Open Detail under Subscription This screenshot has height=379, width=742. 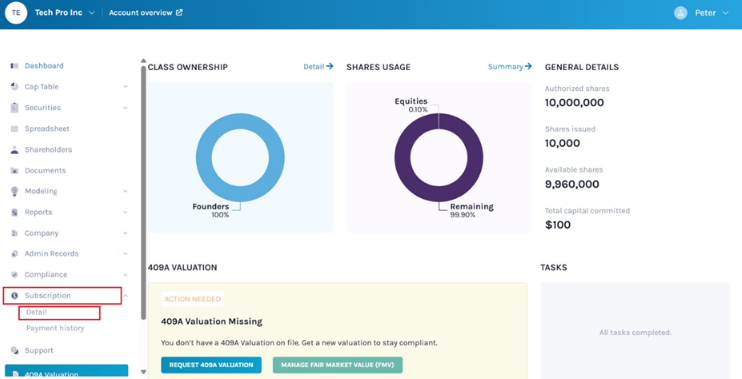(x=37, y=312)
